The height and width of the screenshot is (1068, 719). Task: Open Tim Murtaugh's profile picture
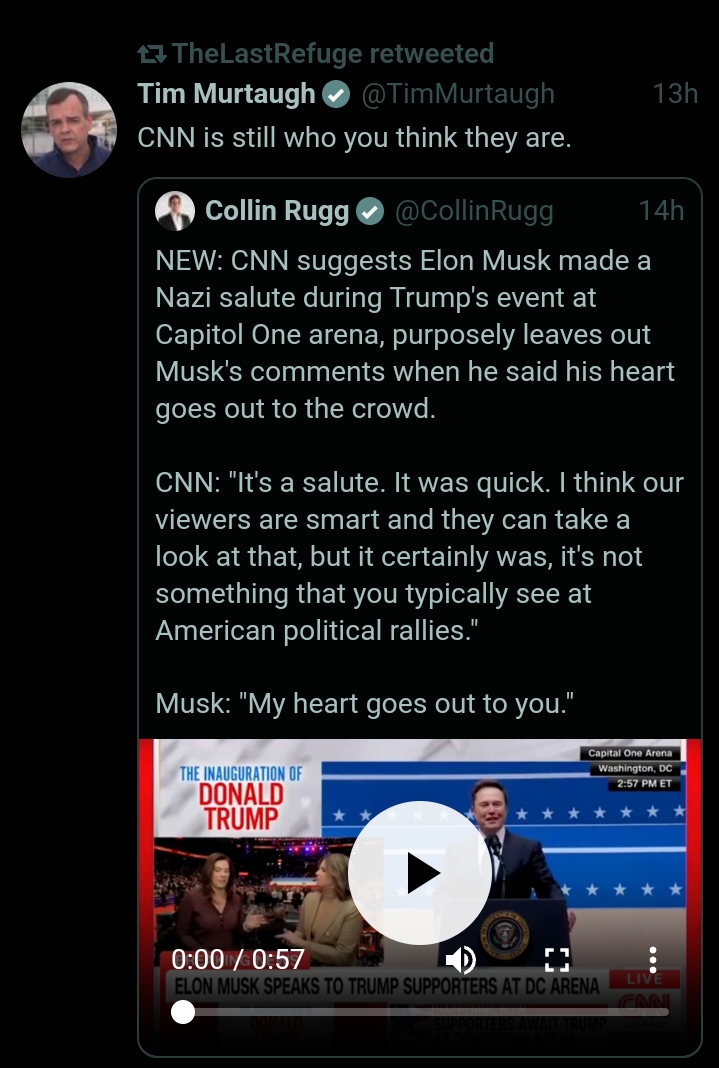coord(69,130)
